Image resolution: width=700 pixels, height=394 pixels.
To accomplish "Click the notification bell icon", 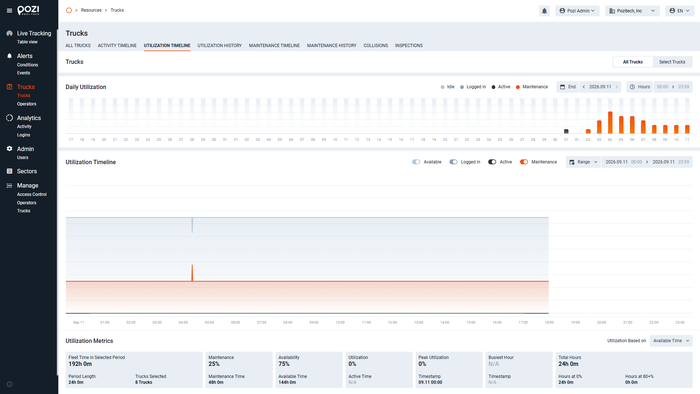I will coord(544,11).
